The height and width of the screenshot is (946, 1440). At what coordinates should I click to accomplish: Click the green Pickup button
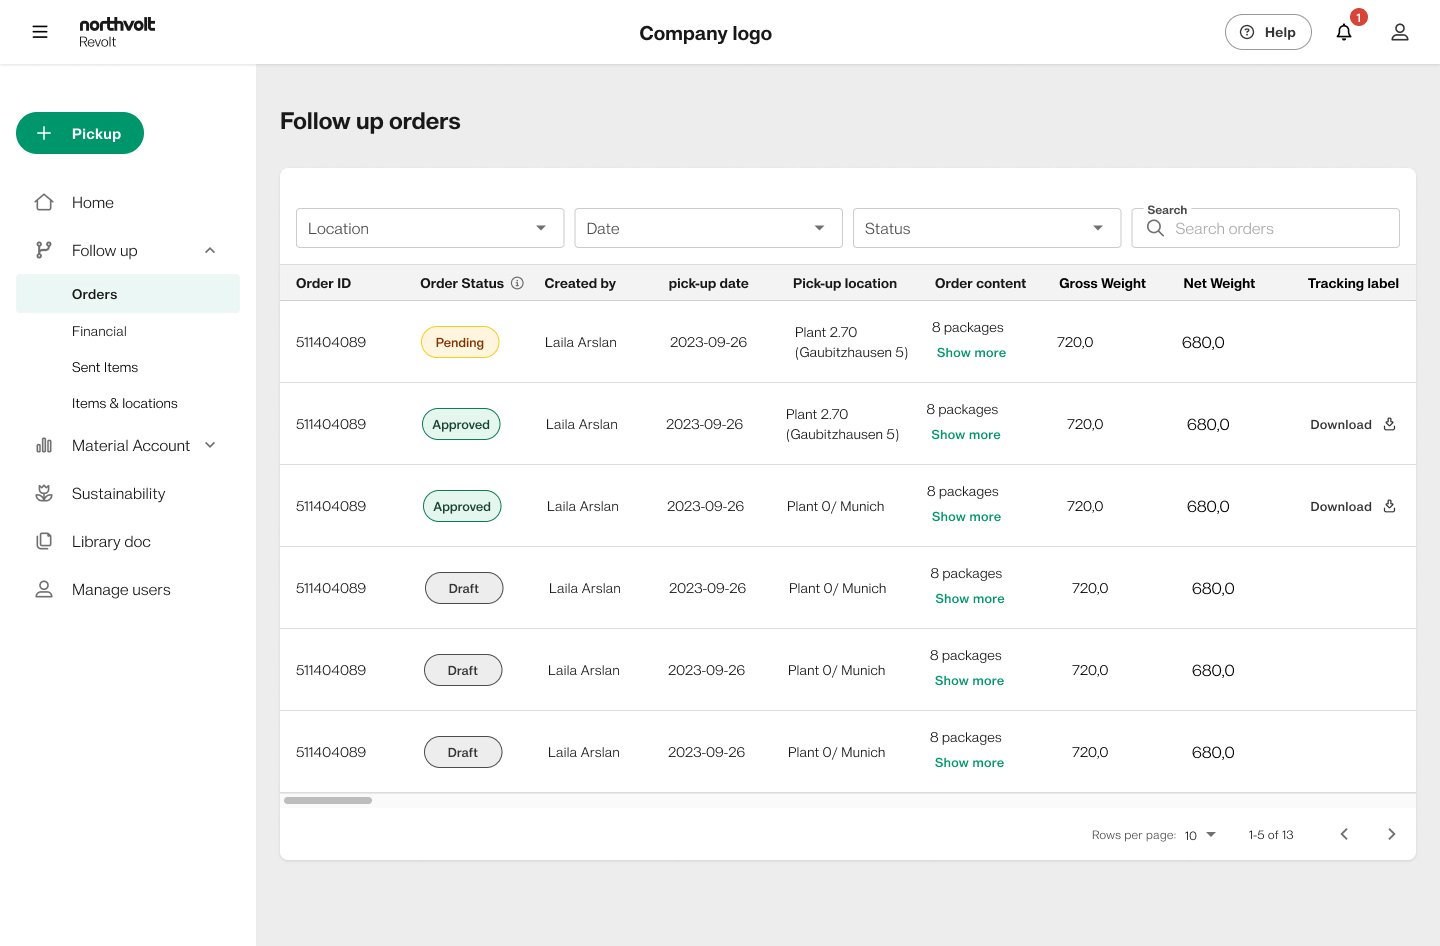pyautogui.click(x=80, y=133)
